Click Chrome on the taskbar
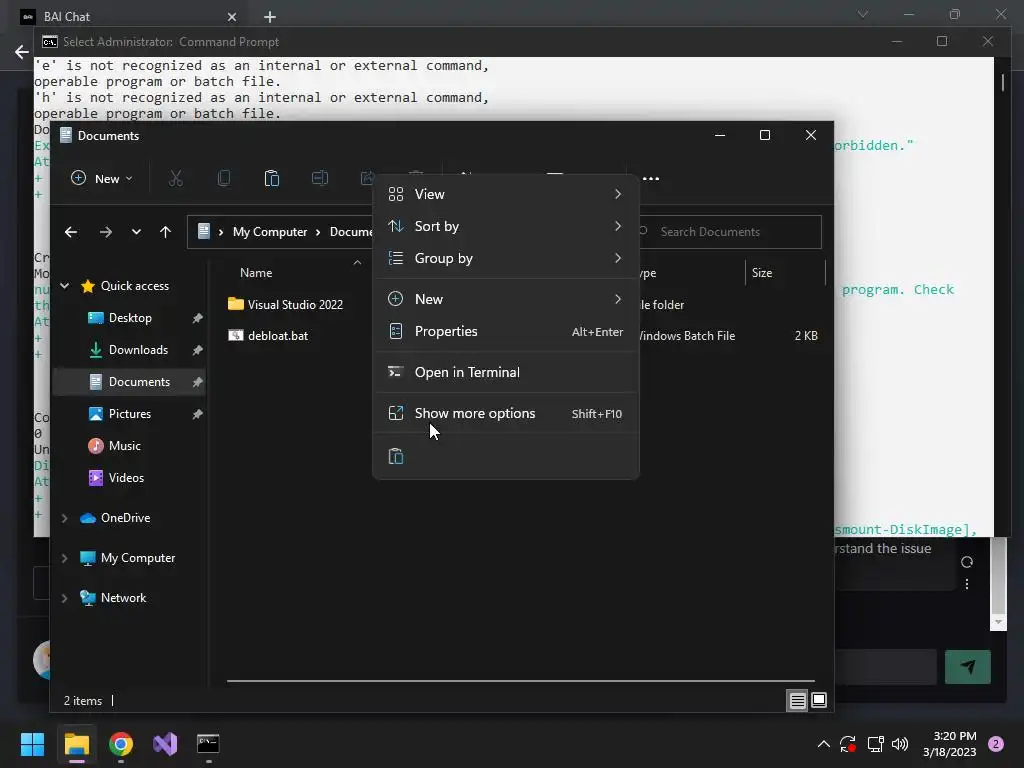Screen dimensions: 1024x768 click(x=121, y=744)
